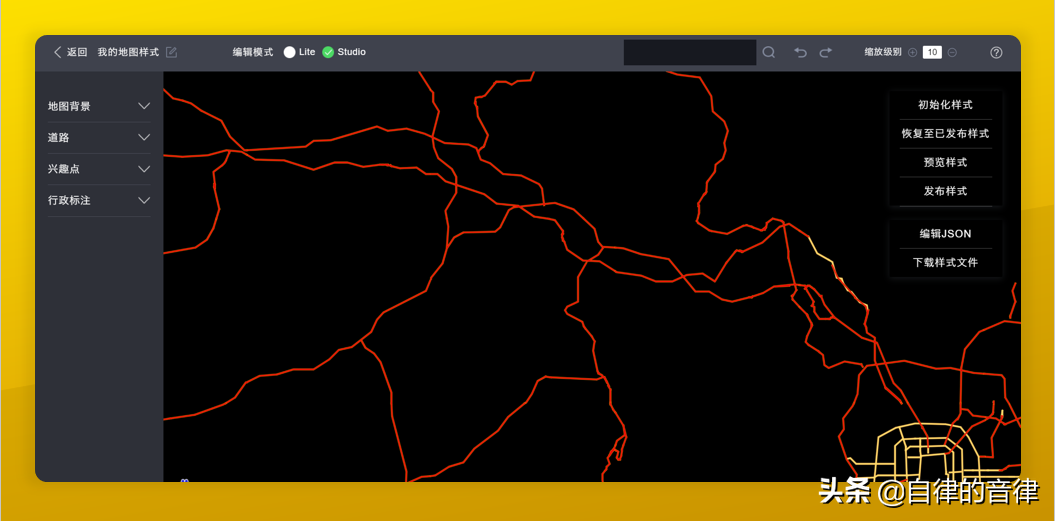Select Lite editing mode
The image size is (1055, 521).
[x=289, y=52]
